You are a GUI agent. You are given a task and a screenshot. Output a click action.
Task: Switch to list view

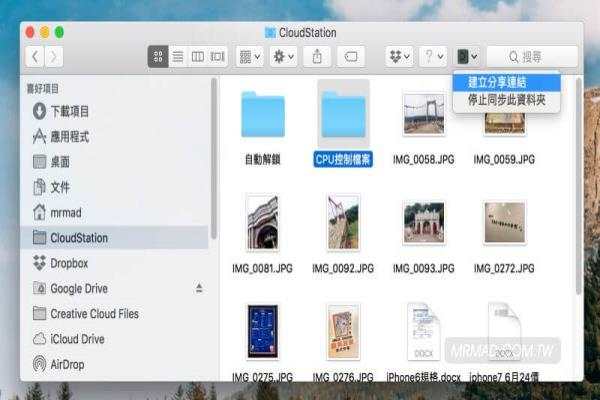(178, 57)
